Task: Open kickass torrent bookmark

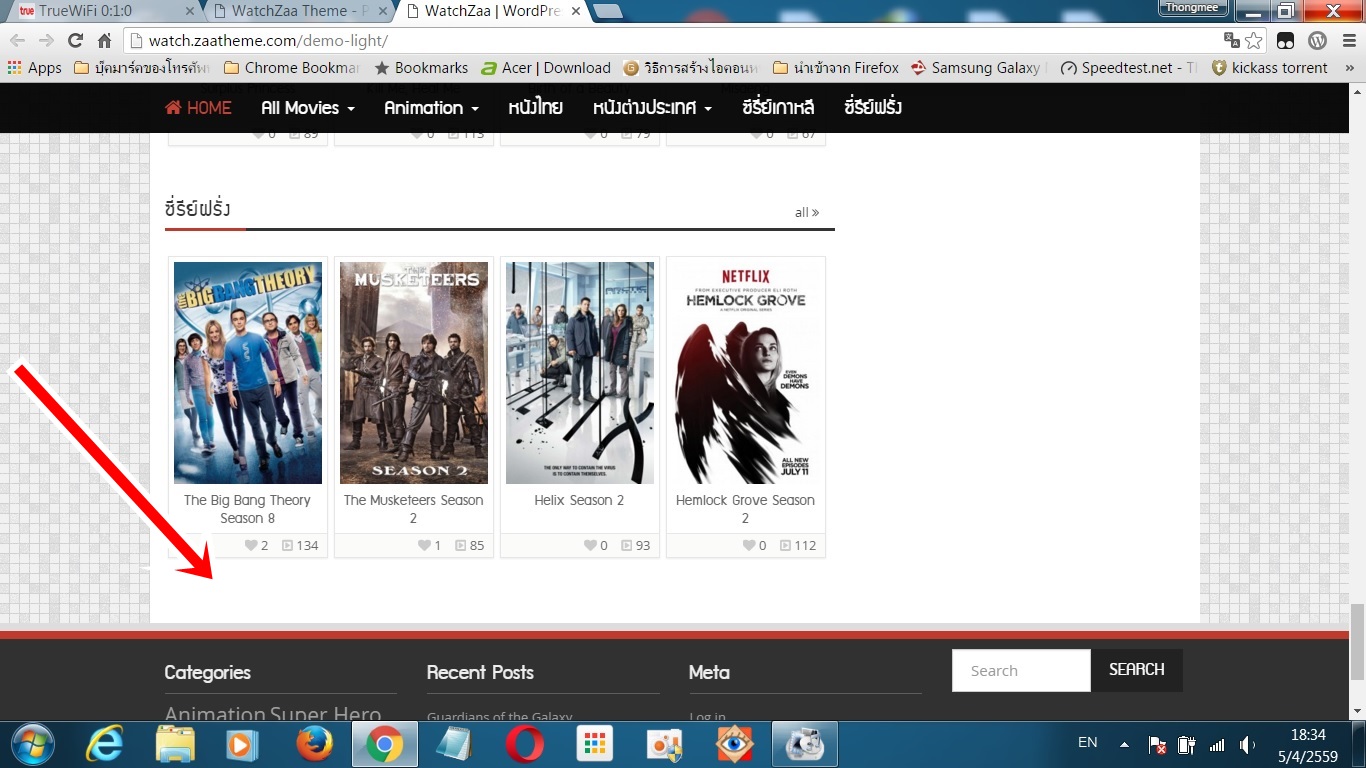Action: [1270, 68]
